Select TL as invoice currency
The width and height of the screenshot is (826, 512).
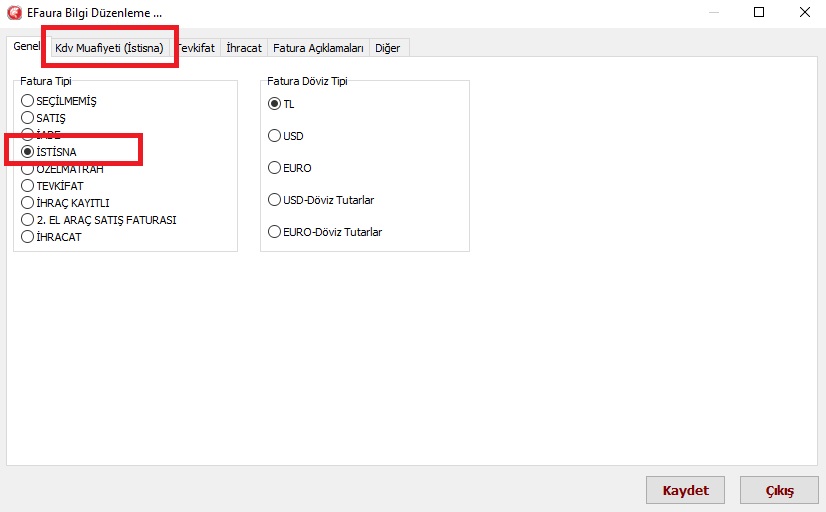275,104
